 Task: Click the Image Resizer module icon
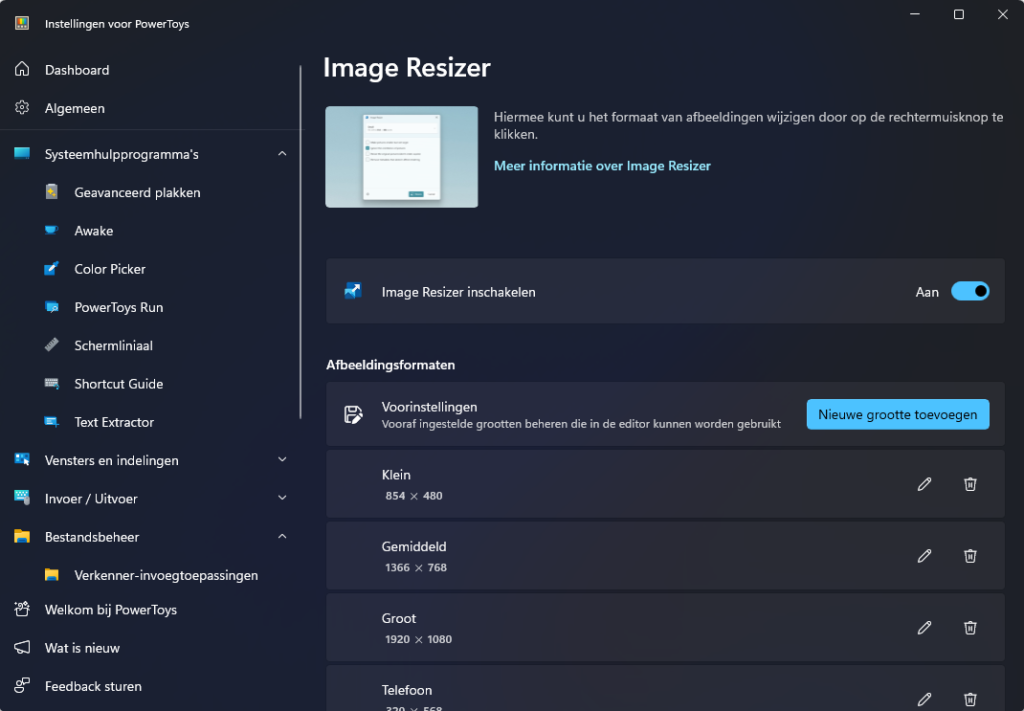353,291
